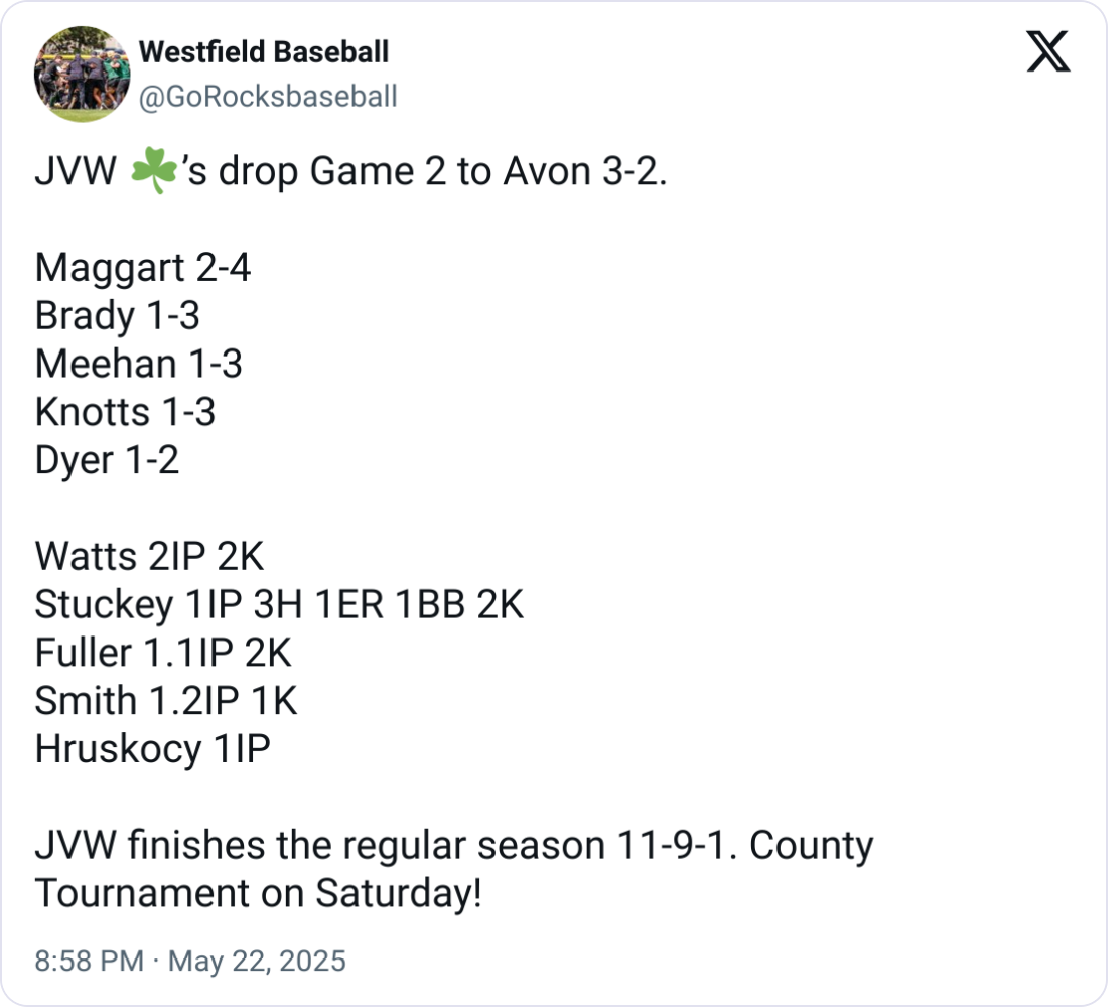
Task: Open the Westfield Baseball display name link
Action: [x=264, y=51]
